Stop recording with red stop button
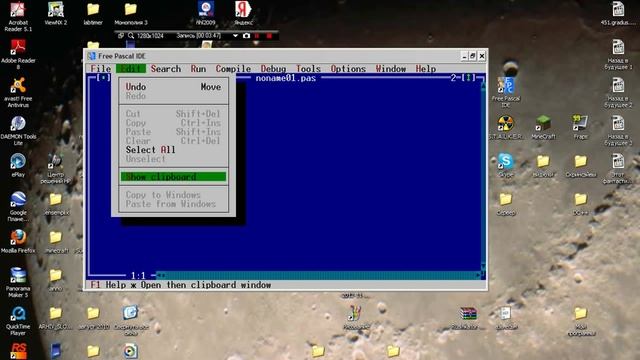This screenshot has width=640, height=360. click(269, 36)
